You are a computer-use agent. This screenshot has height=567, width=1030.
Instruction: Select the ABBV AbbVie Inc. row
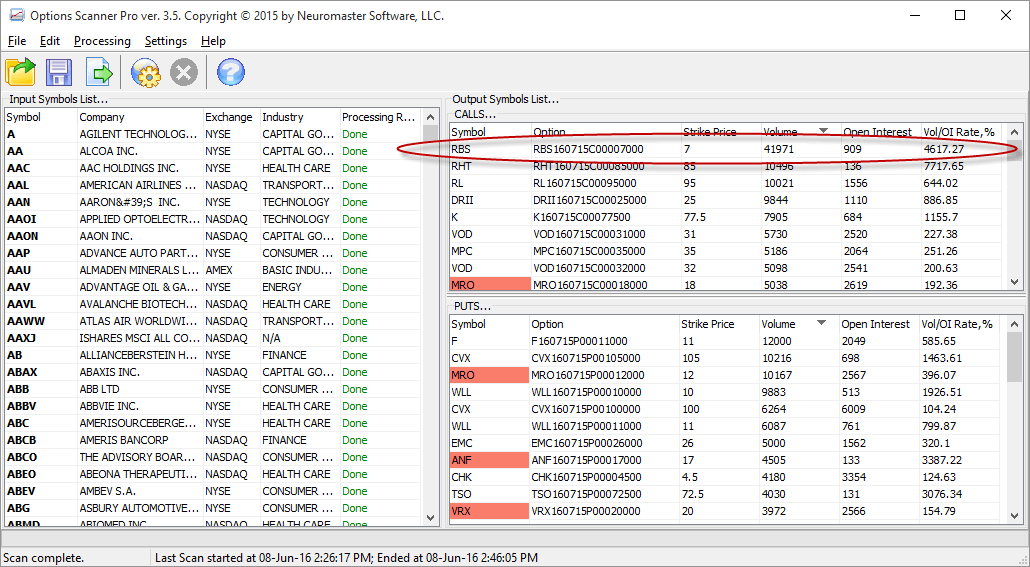click(x=212, y=406)
